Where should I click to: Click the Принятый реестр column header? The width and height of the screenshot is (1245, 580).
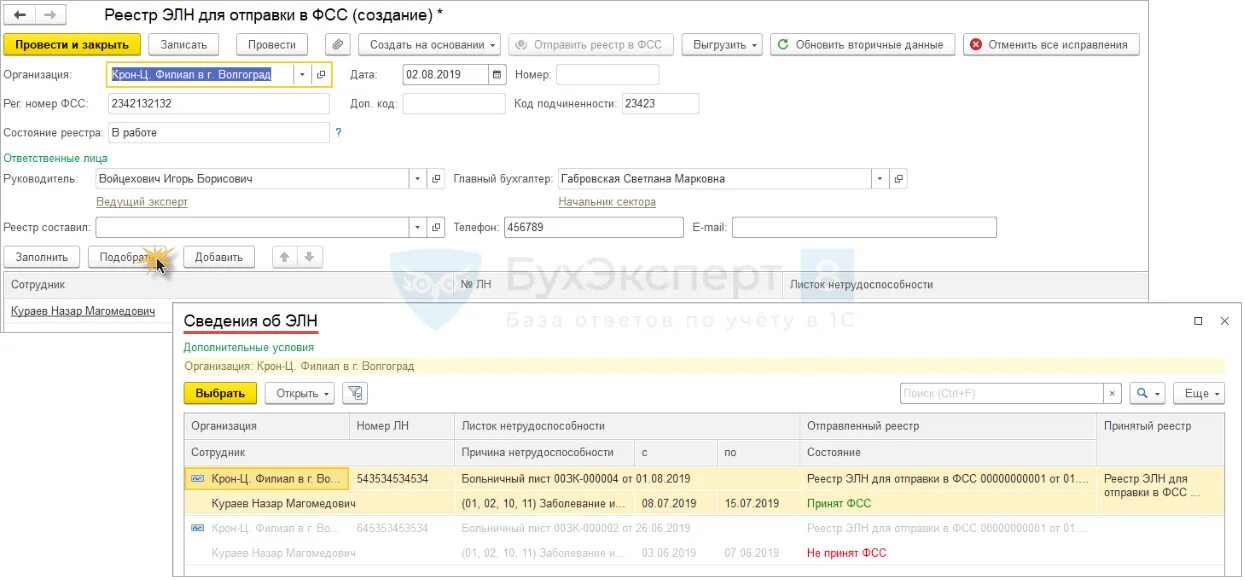click(x=1161, y=426)
